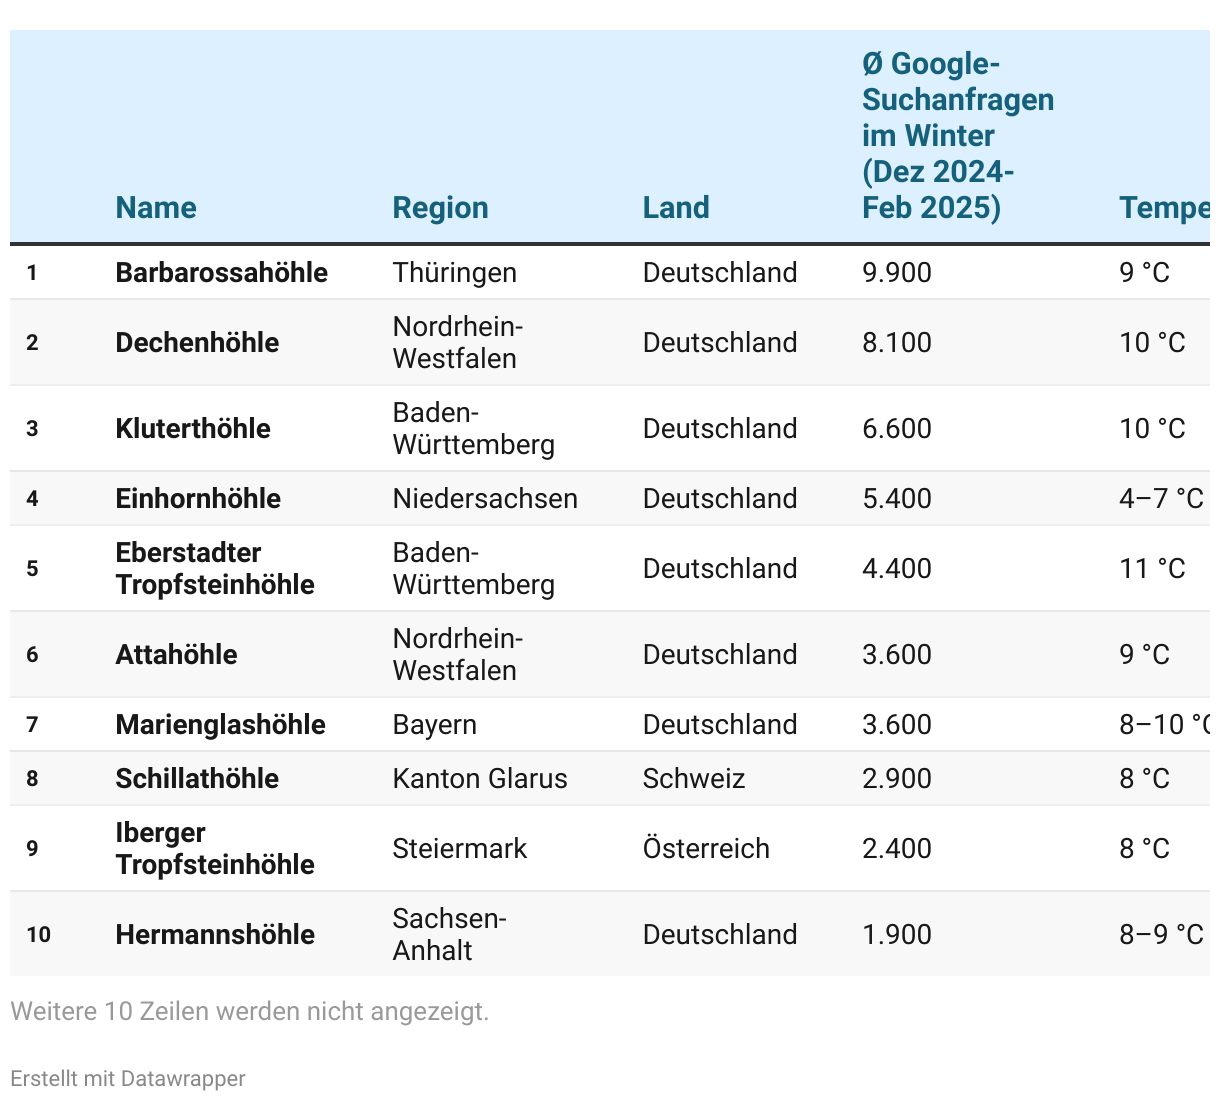Click the Land column header
Screen dimensions: 1220x1102
[676, 207]
